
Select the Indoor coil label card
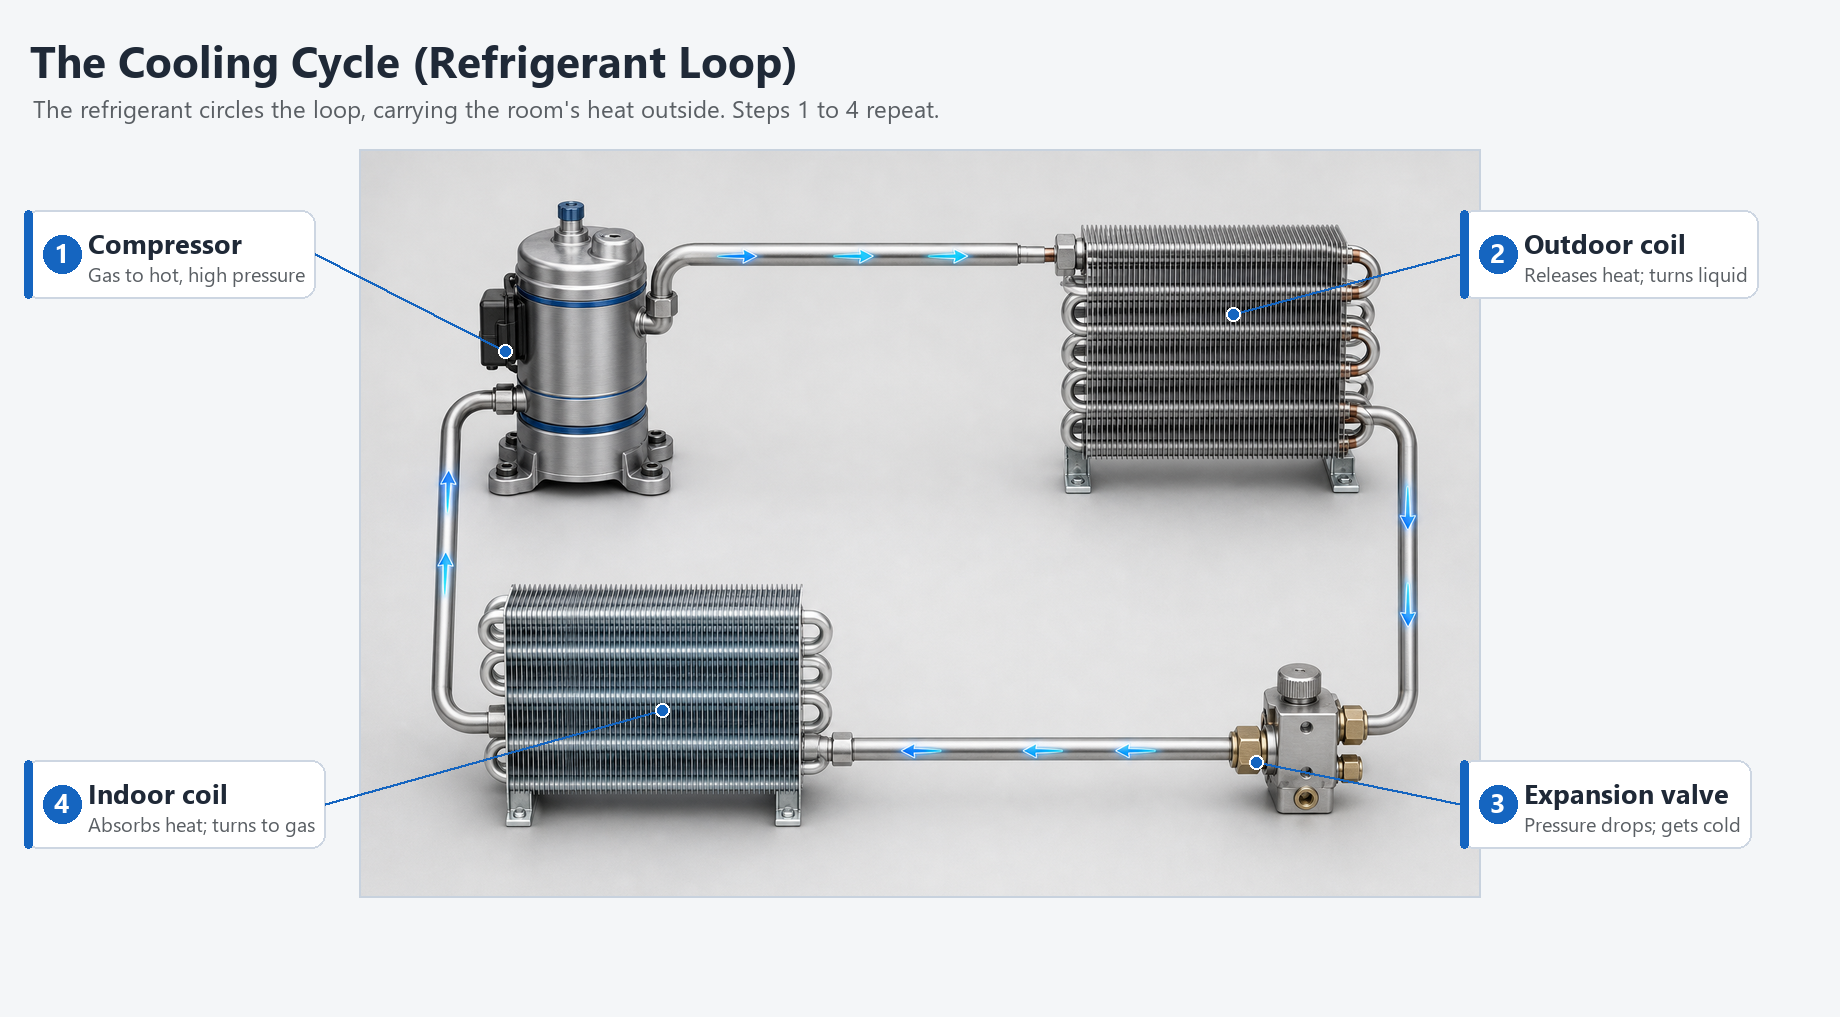(175, 804)
